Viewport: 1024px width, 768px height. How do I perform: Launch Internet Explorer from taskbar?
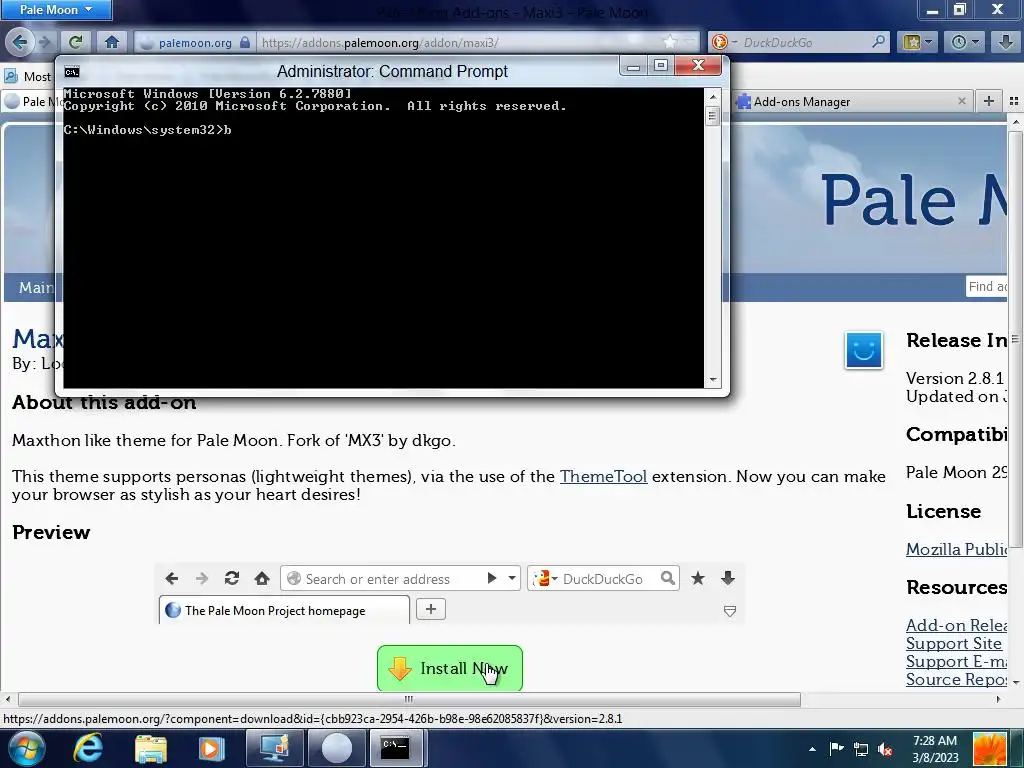pyautogui.click(x=88, y=748)
